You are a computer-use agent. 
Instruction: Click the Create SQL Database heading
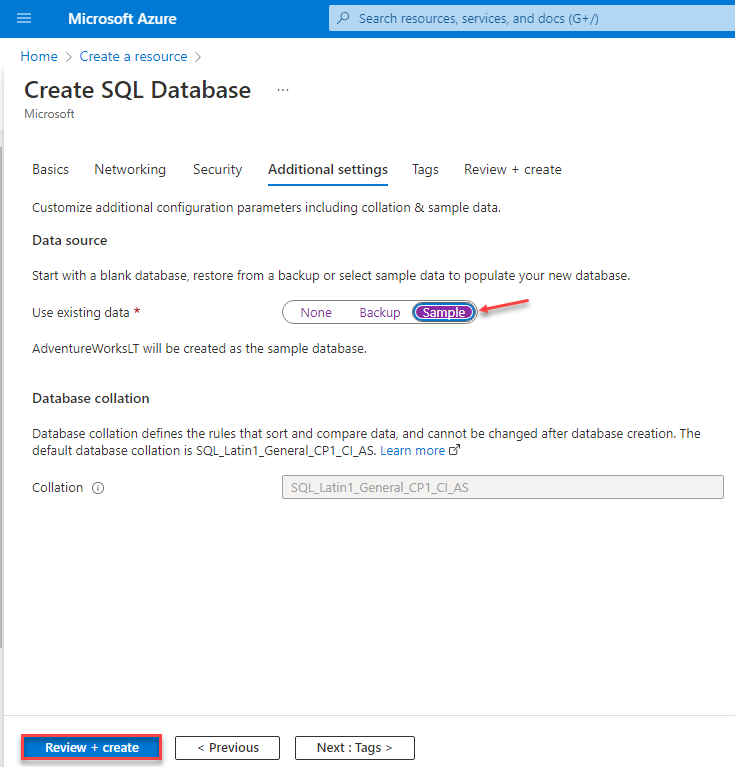137,90
